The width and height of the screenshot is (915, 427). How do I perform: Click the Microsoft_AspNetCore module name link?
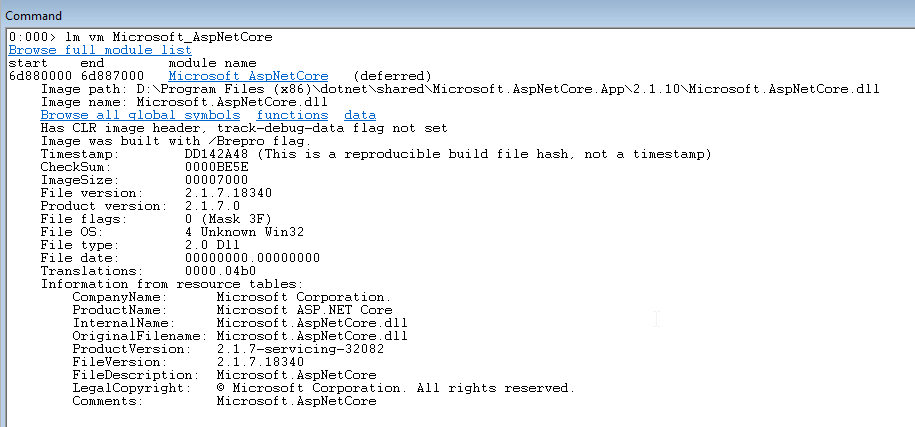pos(249,76)
